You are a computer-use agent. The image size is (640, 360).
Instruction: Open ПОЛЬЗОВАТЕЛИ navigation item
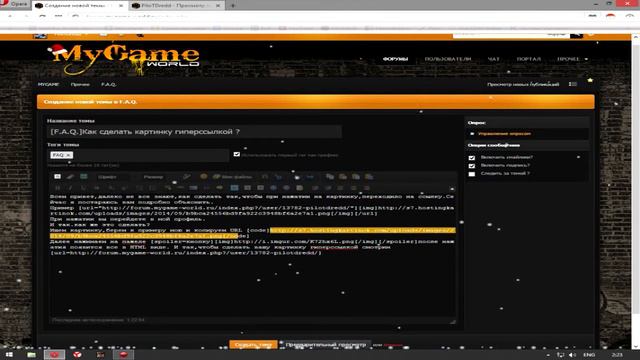448,59
